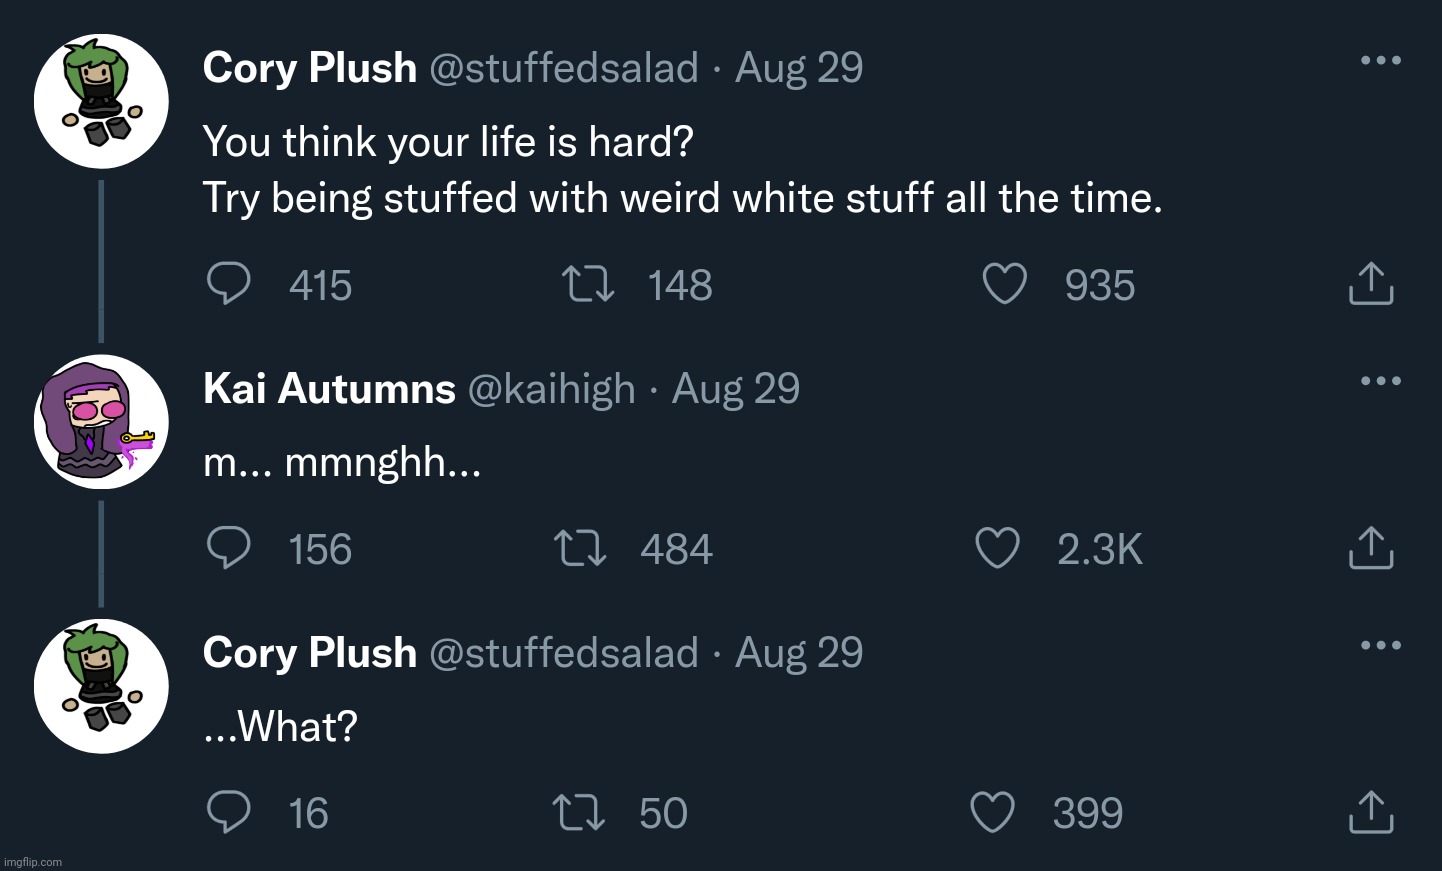Screen dimensions: 1442x871
Task: Retweet the '...What?' tweet
Action: click(x=579, y=812)
